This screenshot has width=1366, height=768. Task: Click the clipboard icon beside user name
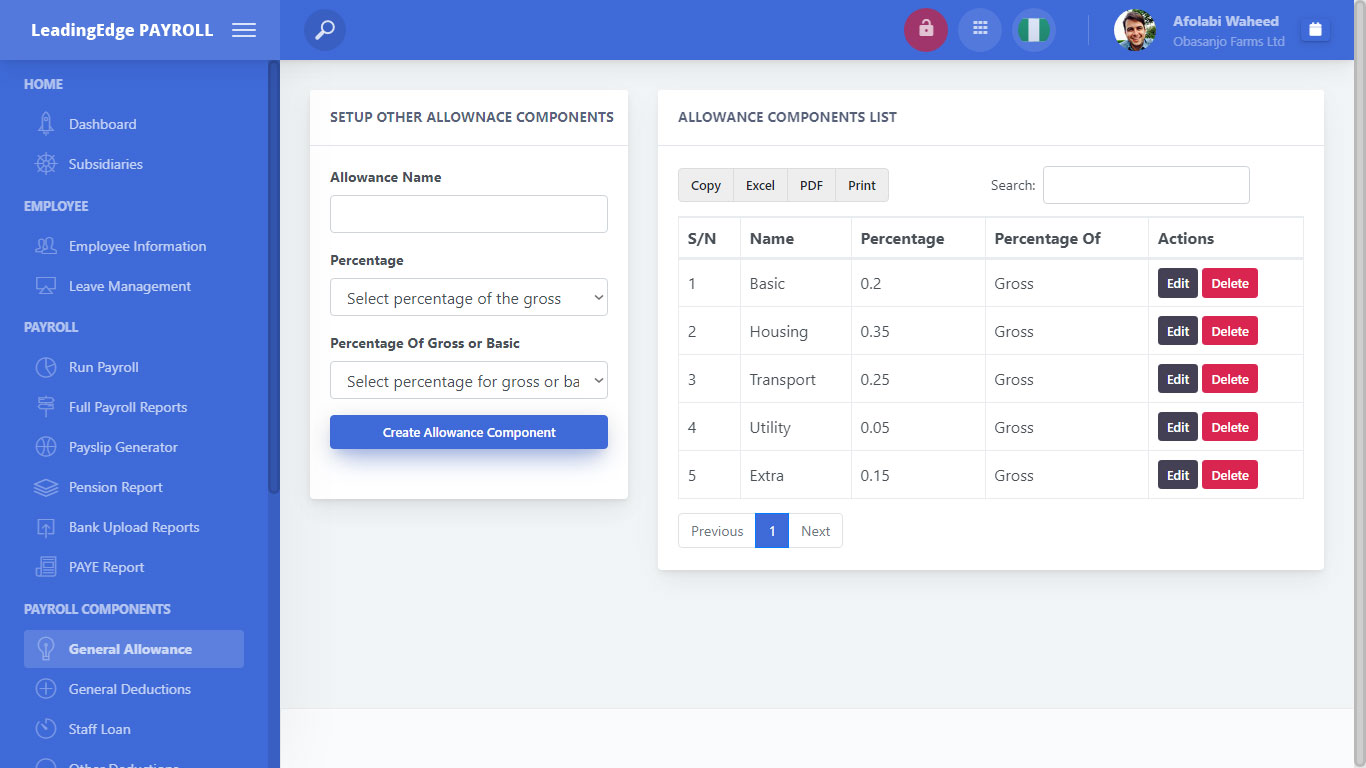coord(1315,30)
